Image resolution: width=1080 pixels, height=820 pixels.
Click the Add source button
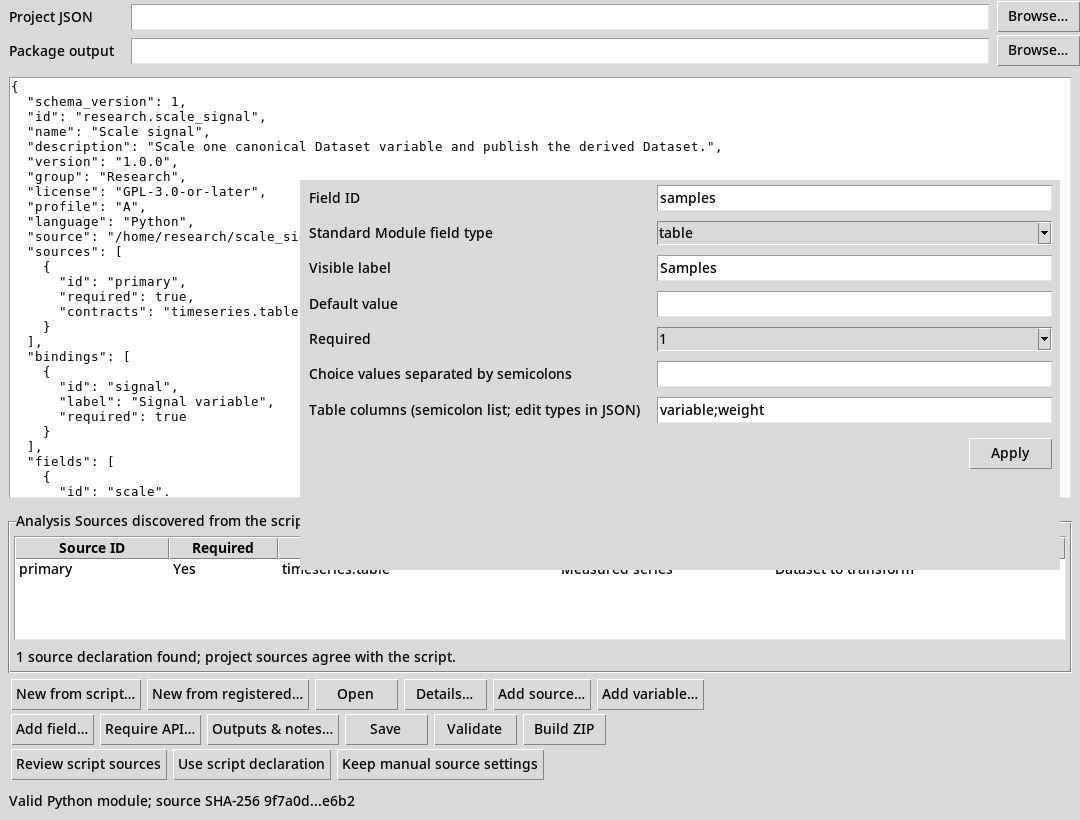tap(541, 695)
